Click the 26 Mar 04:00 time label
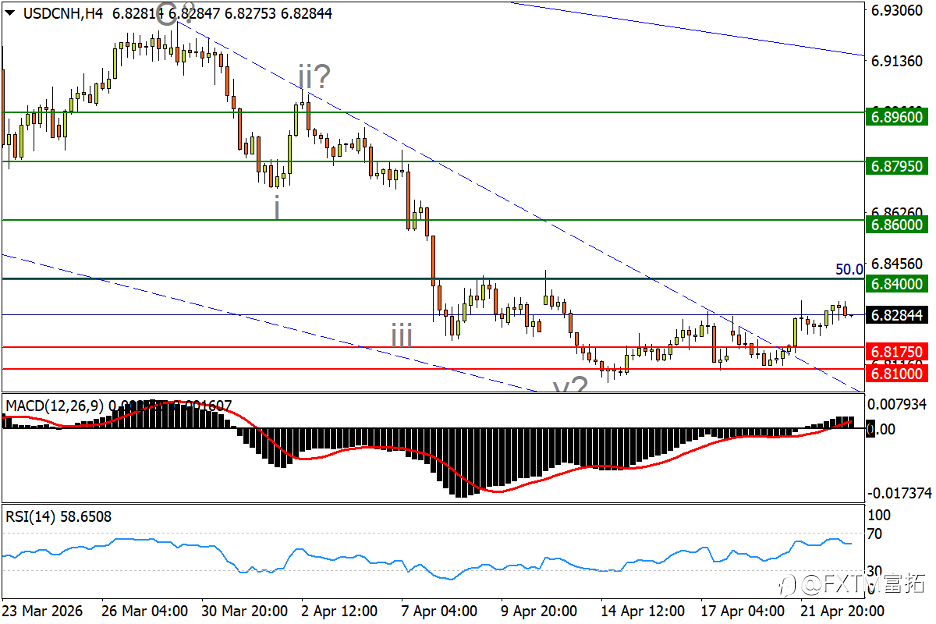936x624 pixels. [144, 611]
